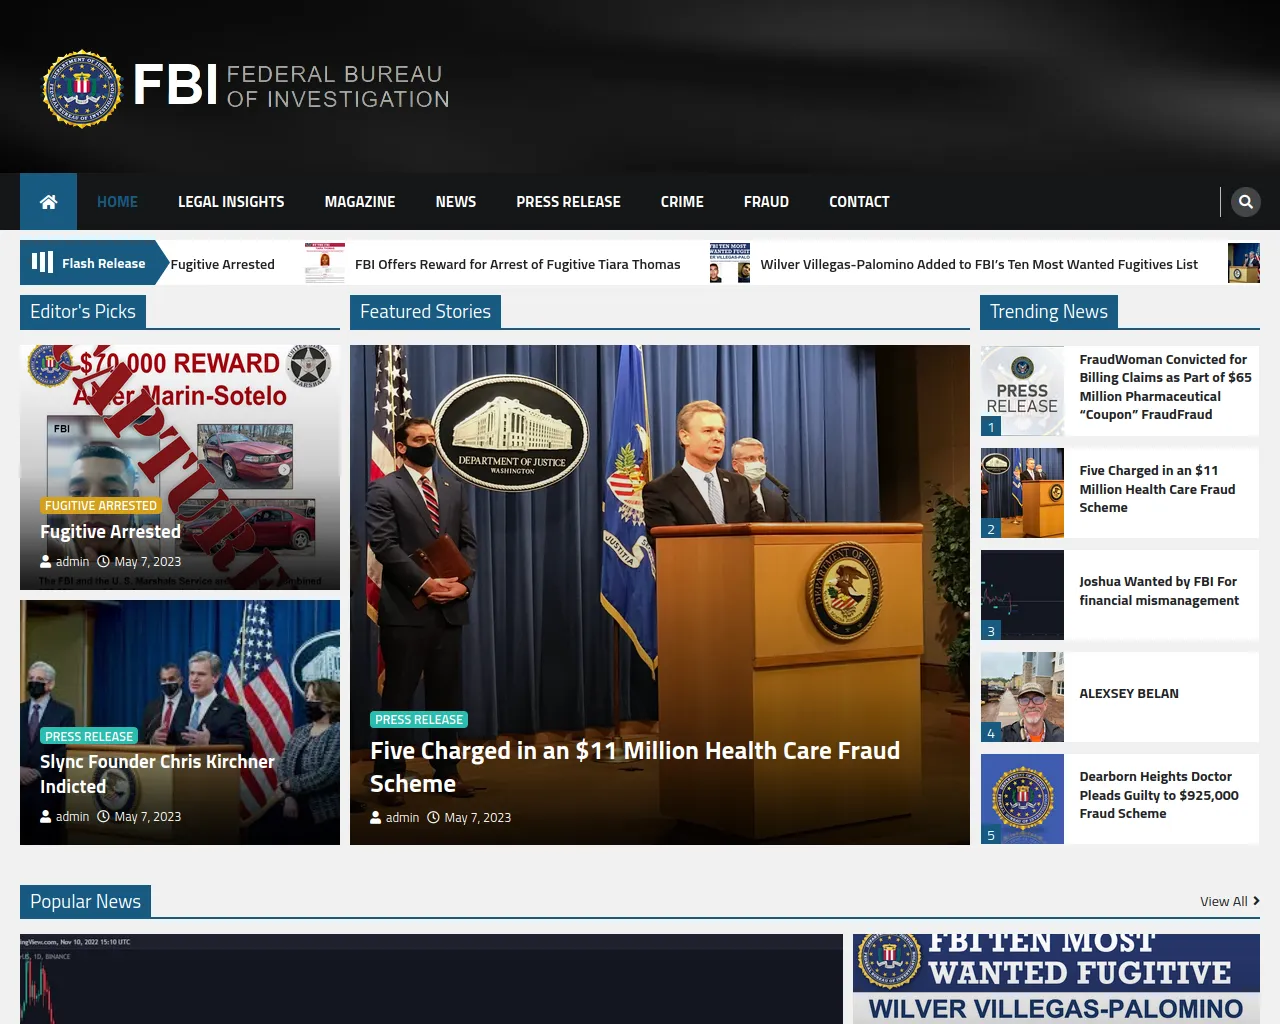Open ticker link about Wilver Villegas-Palomino
This screenshot has height=1024, width=1280.
(979, 264)
